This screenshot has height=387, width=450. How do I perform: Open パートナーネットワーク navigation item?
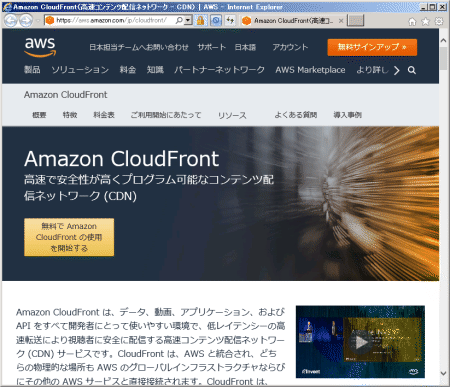[x=219, y=70]
